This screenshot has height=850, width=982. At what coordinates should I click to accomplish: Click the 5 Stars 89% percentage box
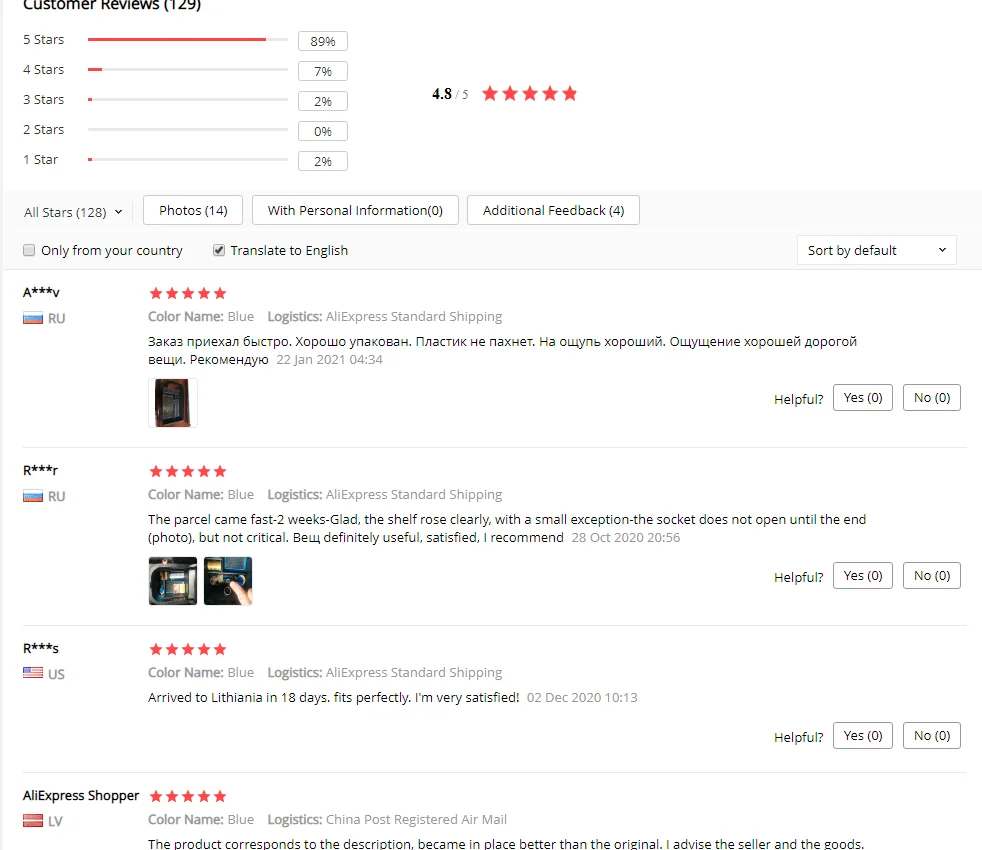(323, 41)
